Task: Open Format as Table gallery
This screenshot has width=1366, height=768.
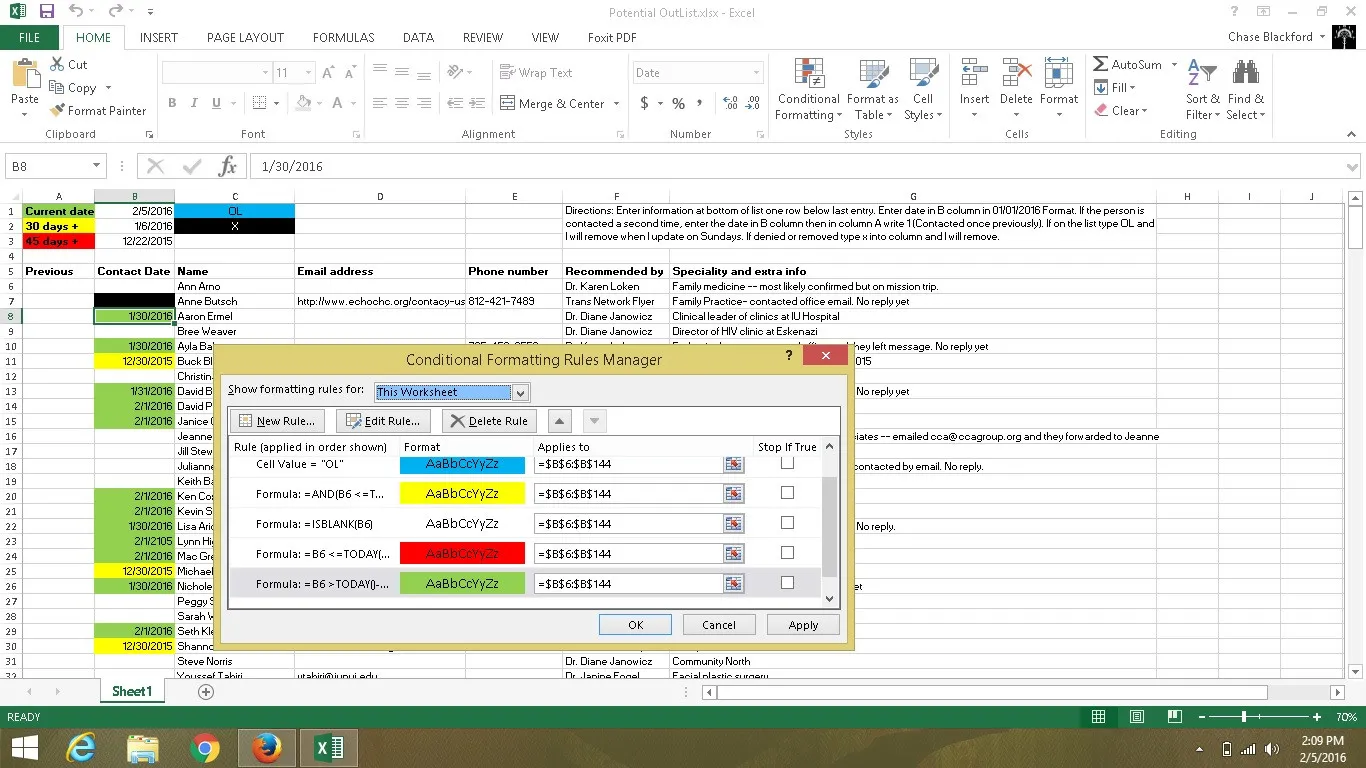Action: pyautogui.click(x=872, y=90)
